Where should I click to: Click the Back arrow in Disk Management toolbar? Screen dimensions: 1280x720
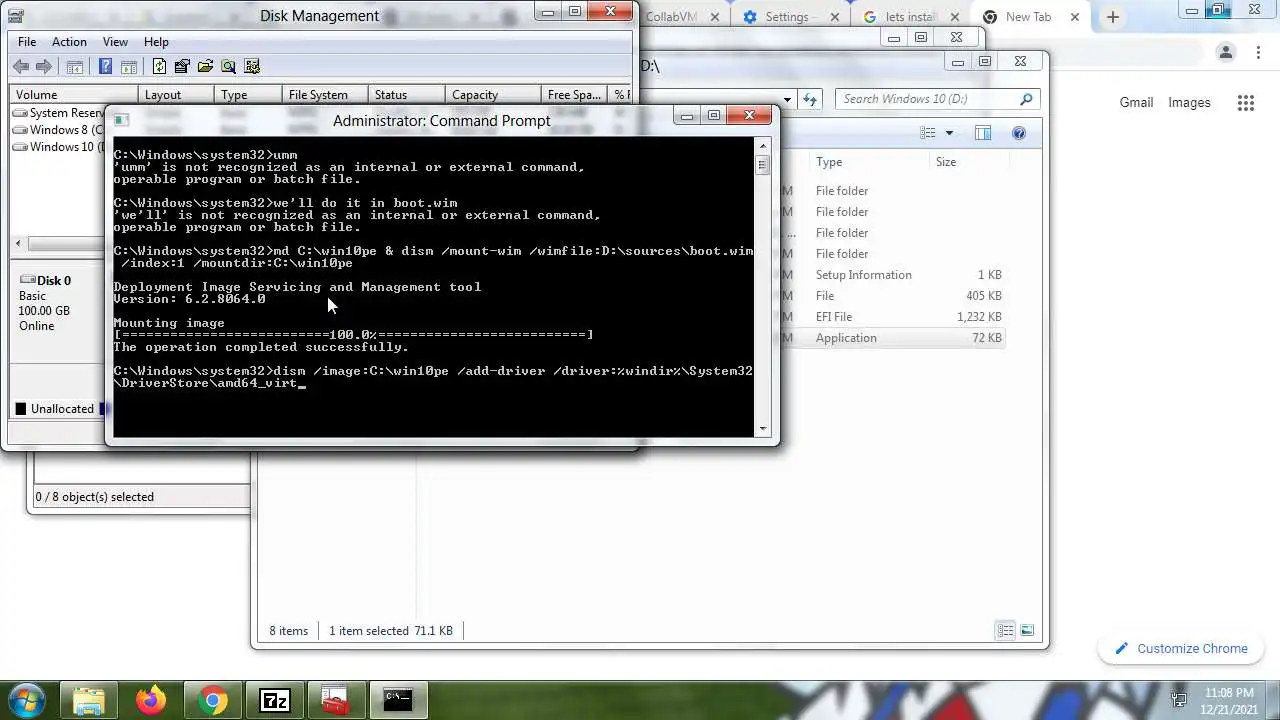21,67
